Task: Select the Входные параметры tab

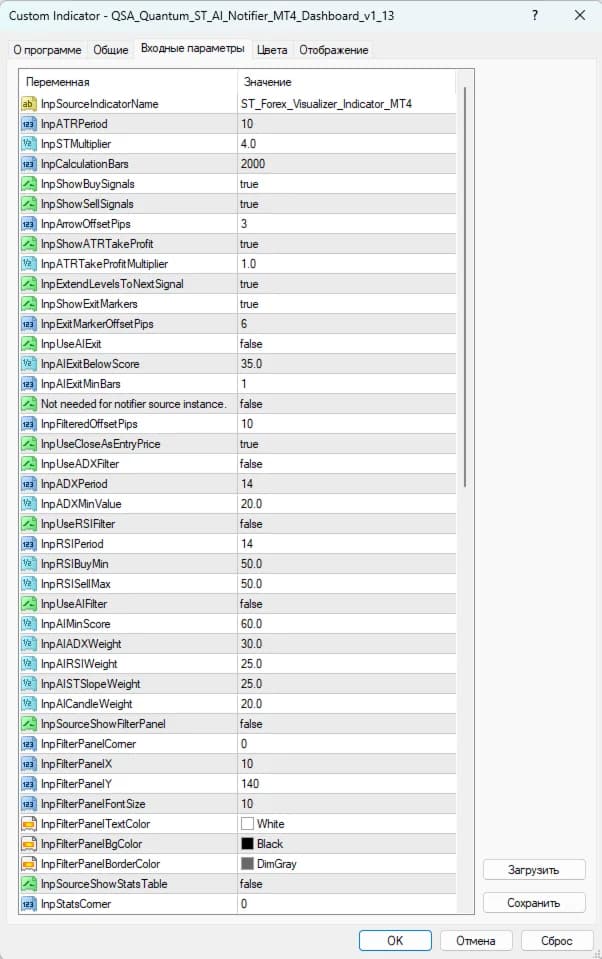Action: pyautogui.click(x=192, y=48)
